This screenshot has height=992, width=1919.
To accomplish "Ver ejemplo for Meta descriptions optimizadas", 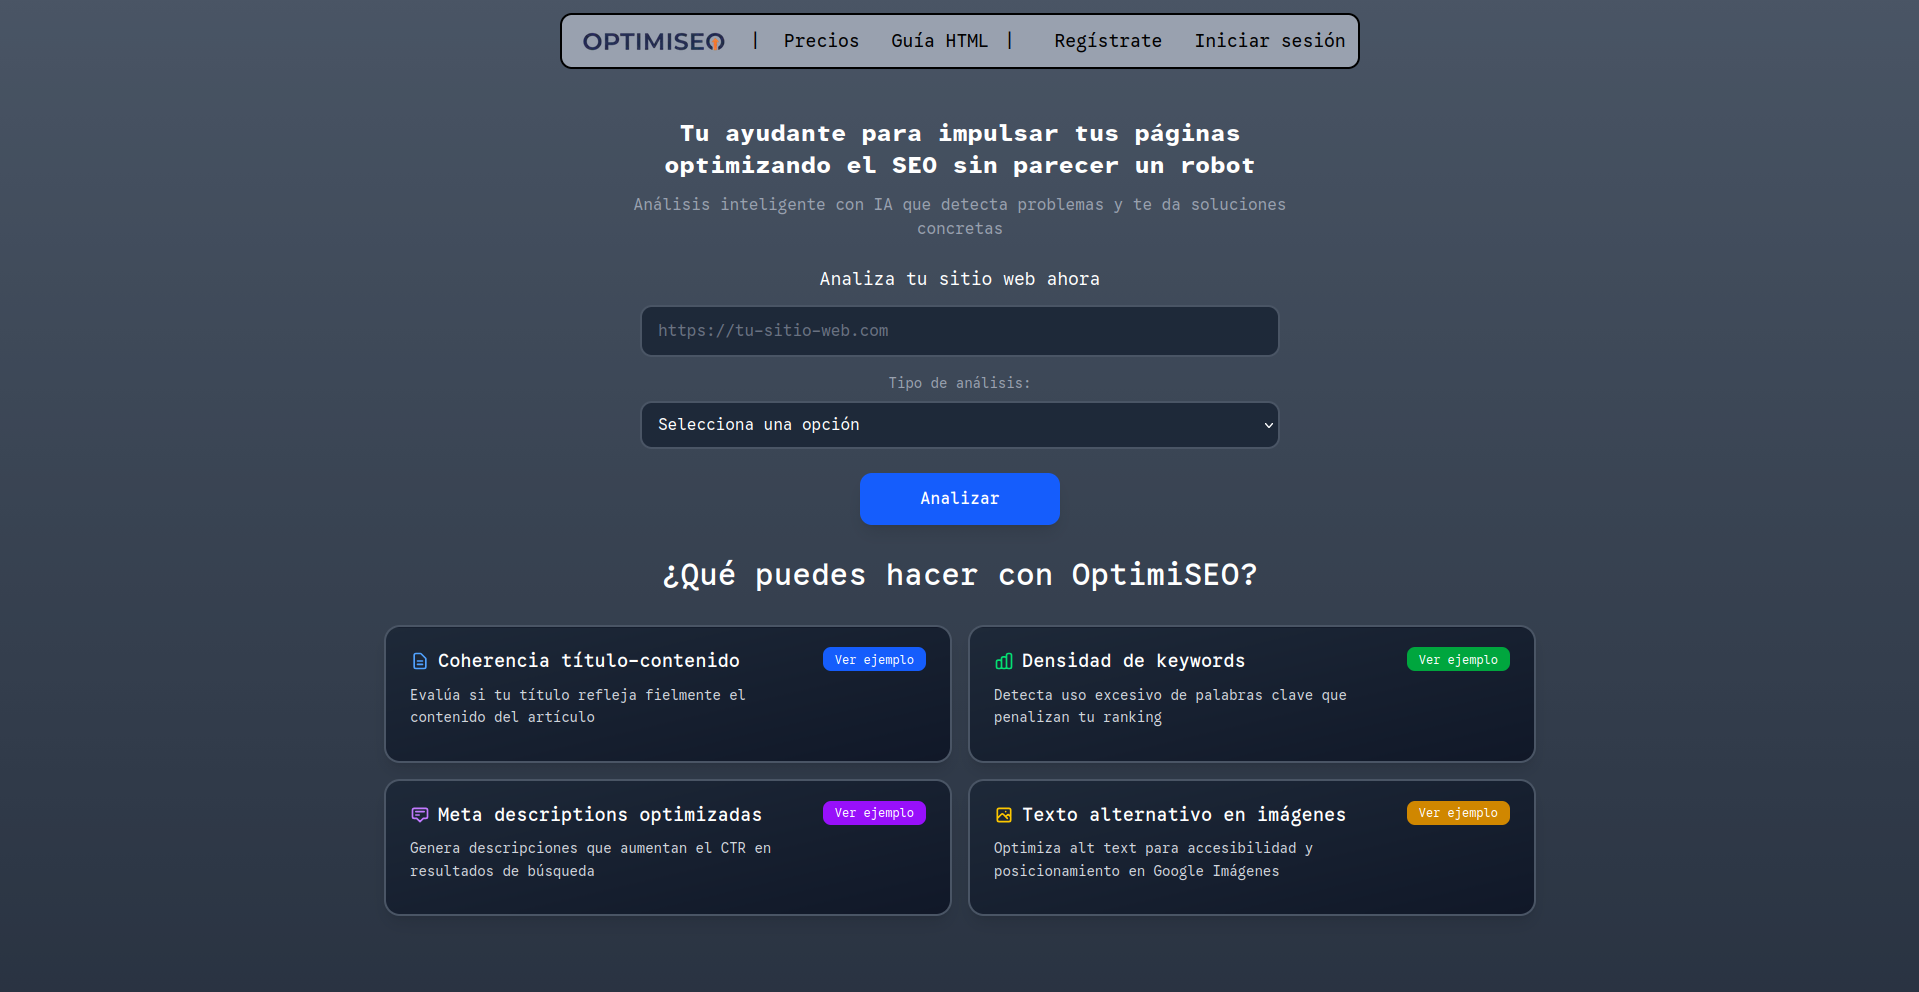I will click(x=874, y=813).
